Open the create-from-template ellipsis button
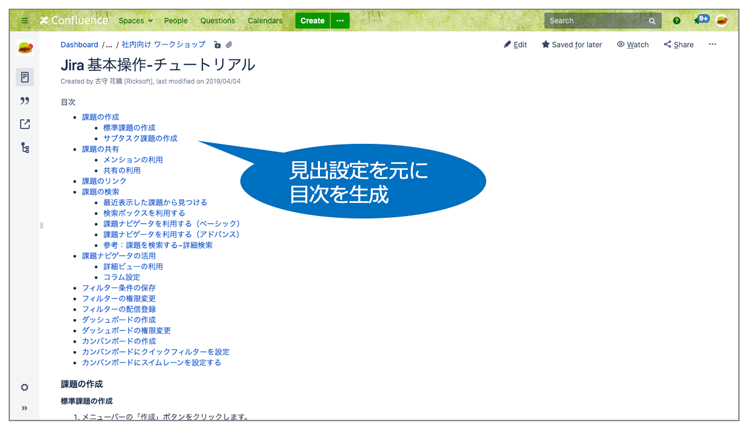 tap(340, 21)
